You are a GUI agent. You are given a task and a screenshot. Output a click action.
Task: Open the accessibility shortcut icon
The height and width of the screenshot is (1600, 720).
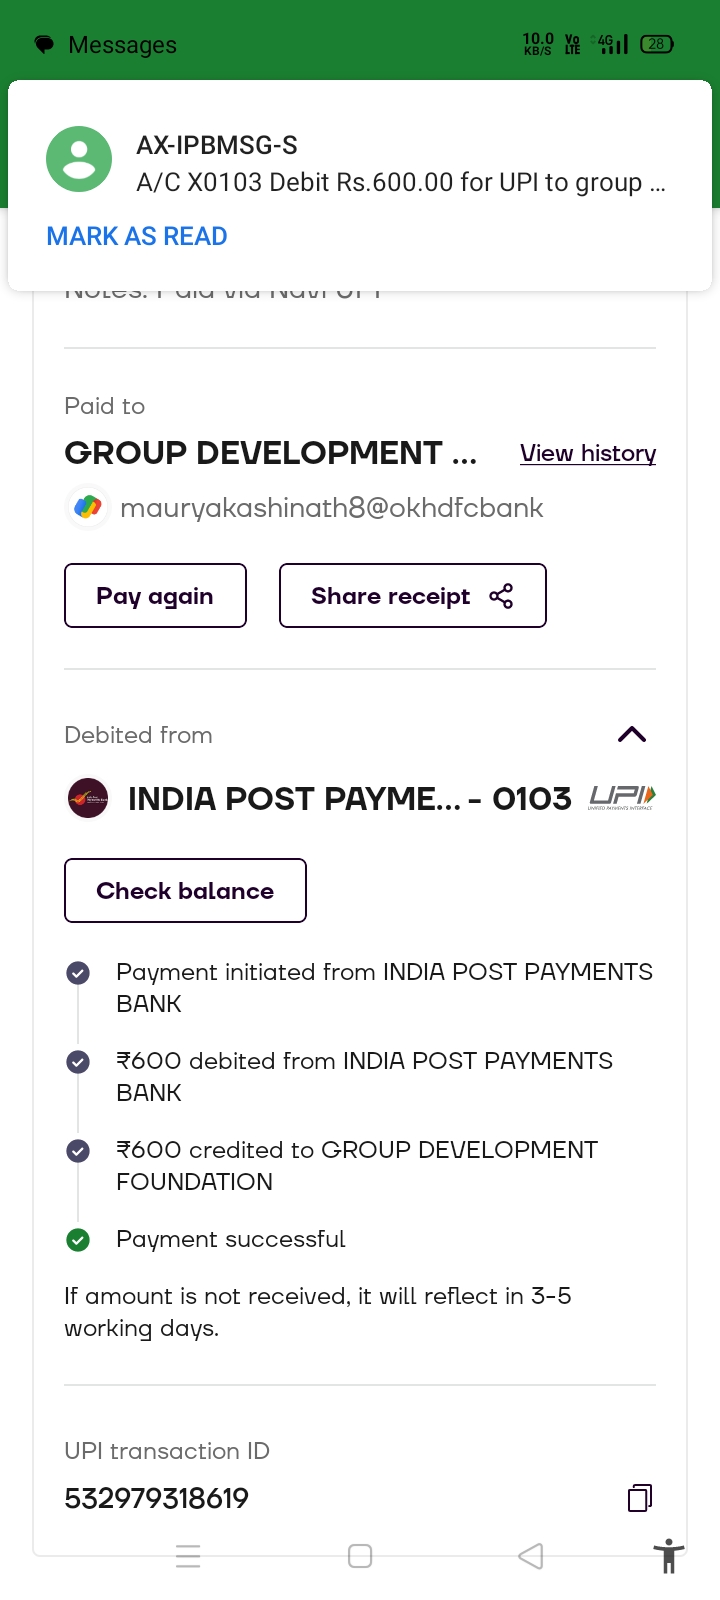(668, 1556)
